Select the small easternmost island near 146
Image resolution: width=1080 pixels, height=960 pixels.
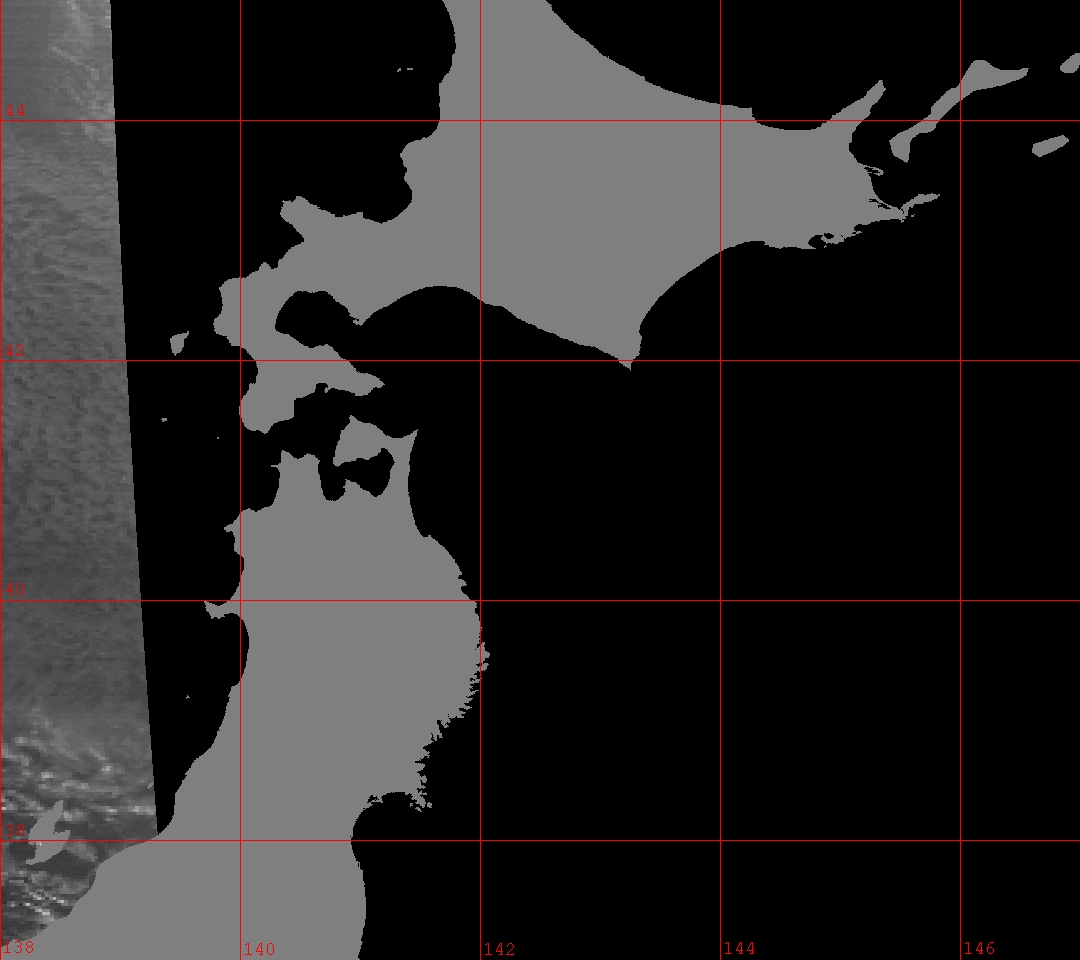click(1050, 146)
